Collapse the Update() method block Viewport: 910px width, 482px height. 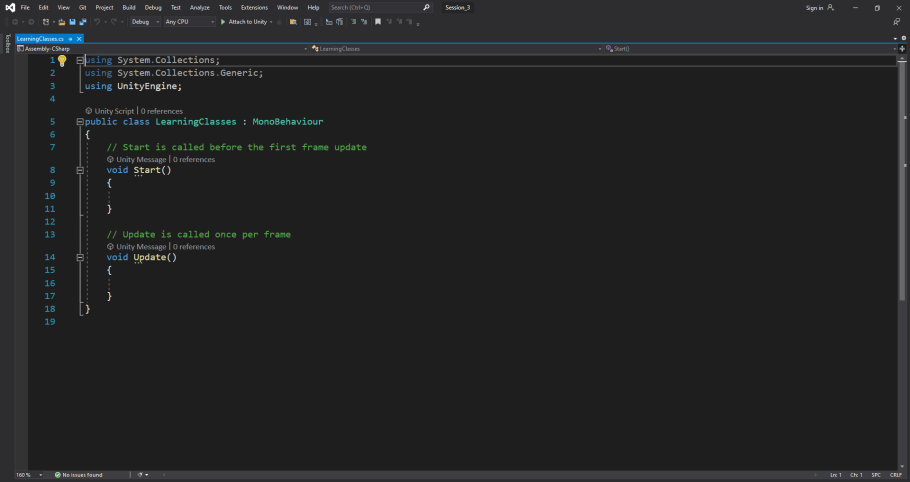click(x=80, y=258)
